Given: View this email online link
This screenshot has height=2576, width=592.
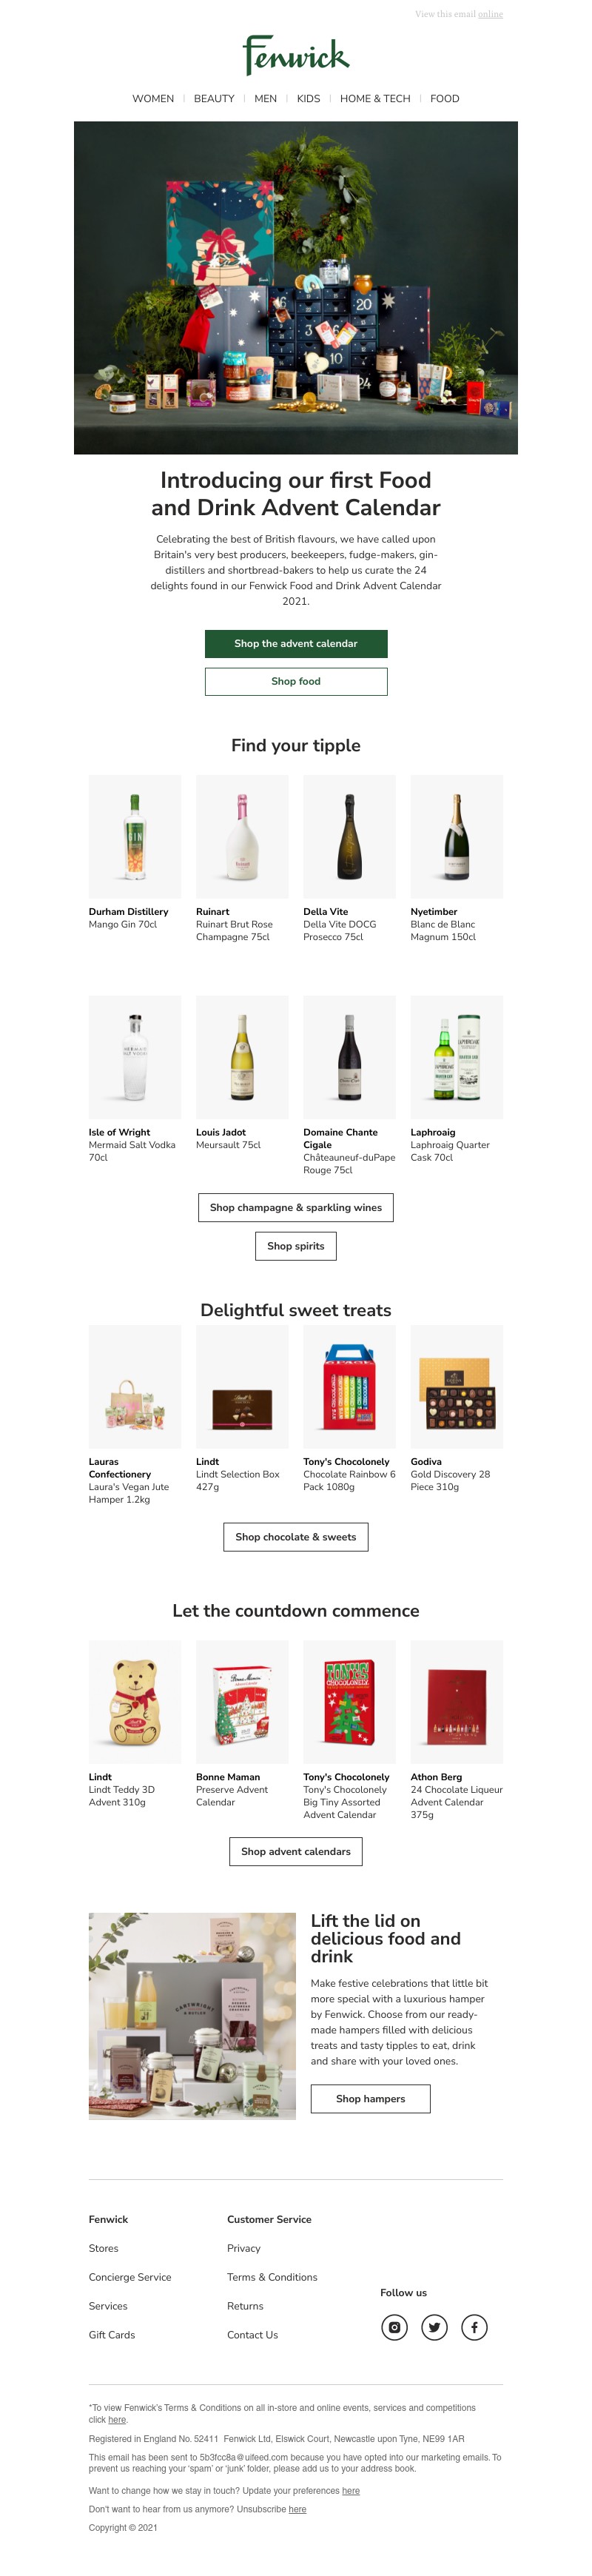Looking at the screenshot, I should click(x=490, y=15).
